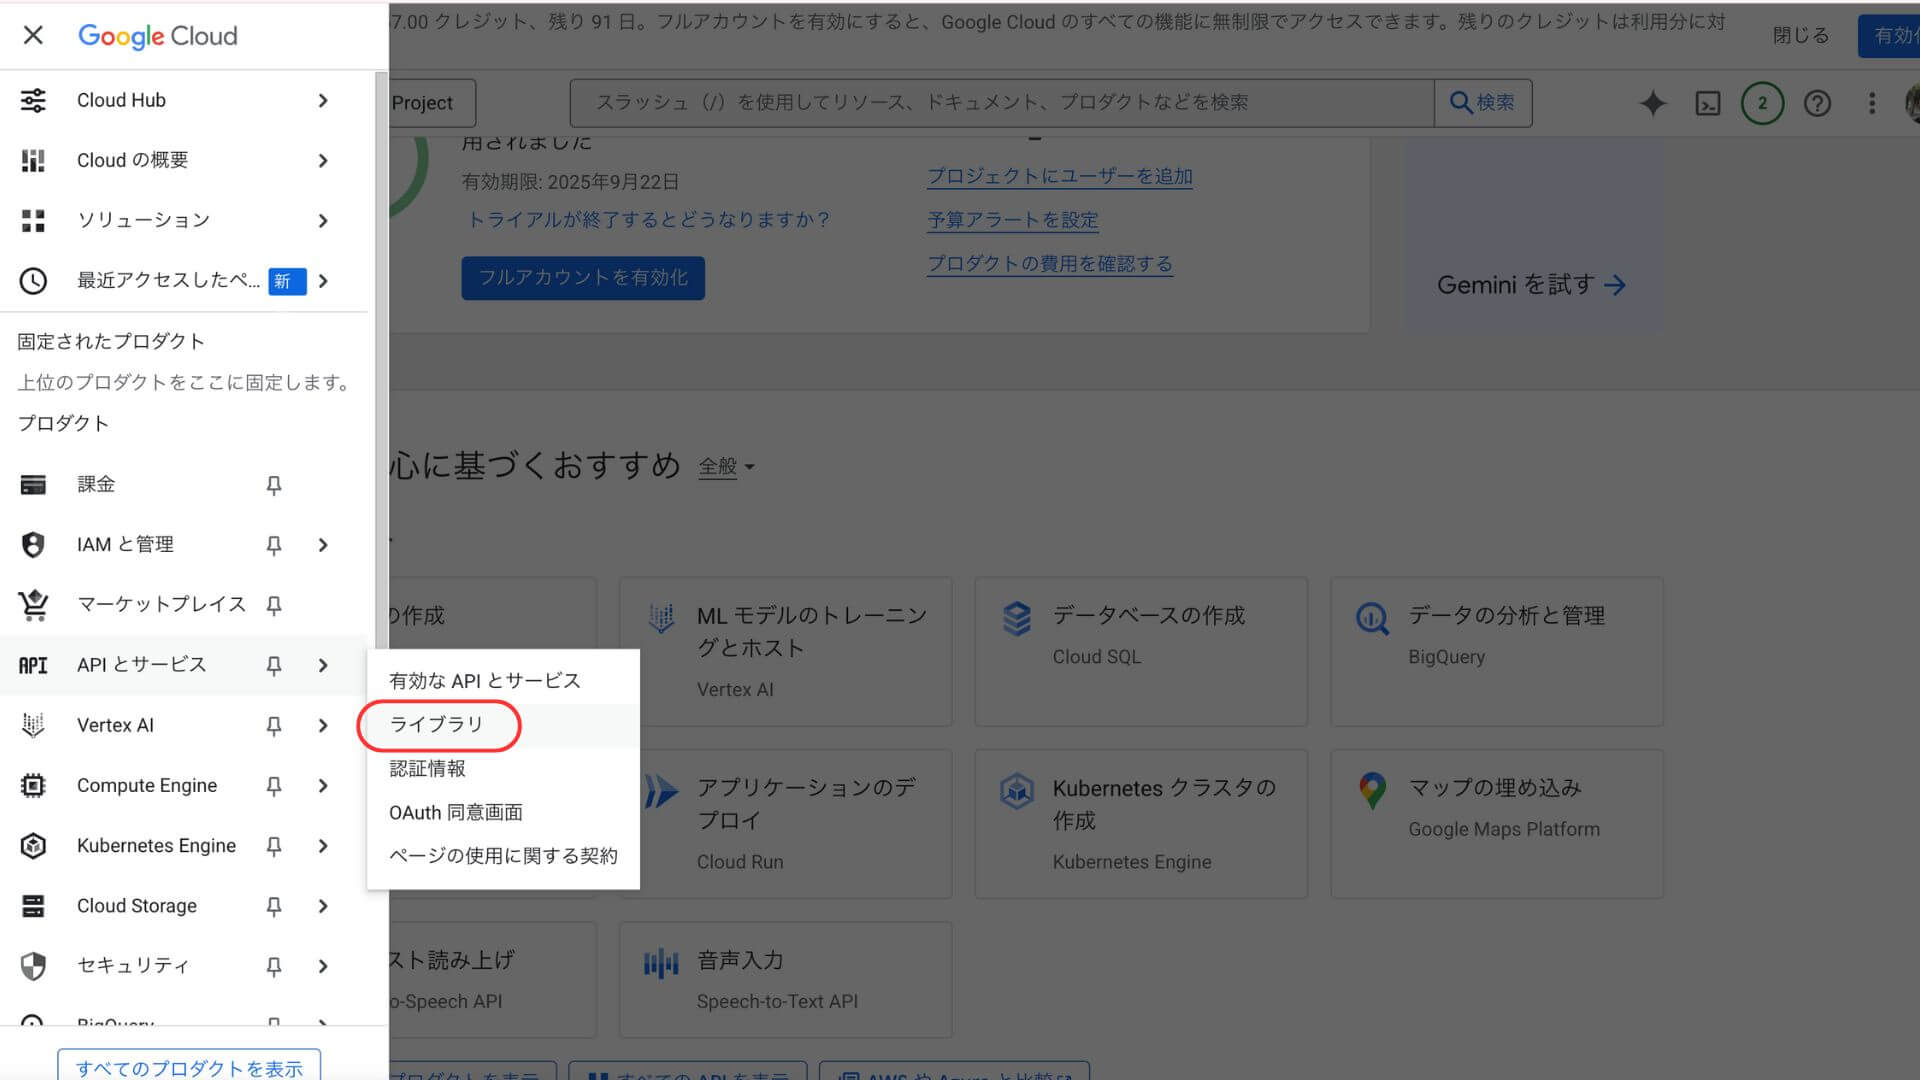Screen dimensions: 1920x1080
Task: Activate Cloud Shell terminal icon
Action: click(x=1708, y=103)
